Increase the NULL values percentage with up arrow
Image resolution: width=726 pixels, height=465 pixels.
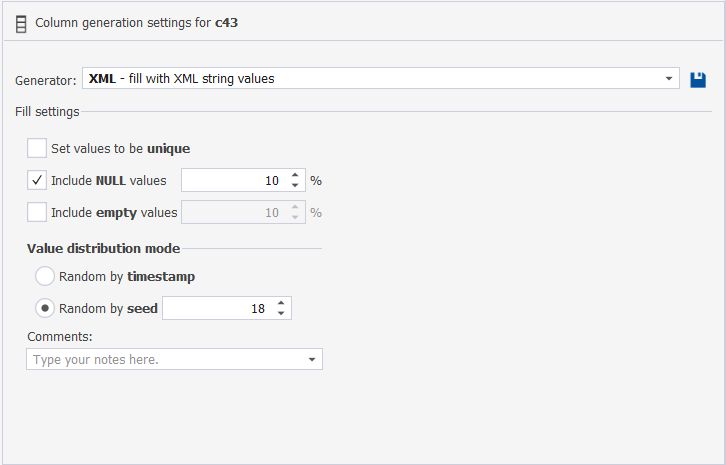tap(295, 175)
